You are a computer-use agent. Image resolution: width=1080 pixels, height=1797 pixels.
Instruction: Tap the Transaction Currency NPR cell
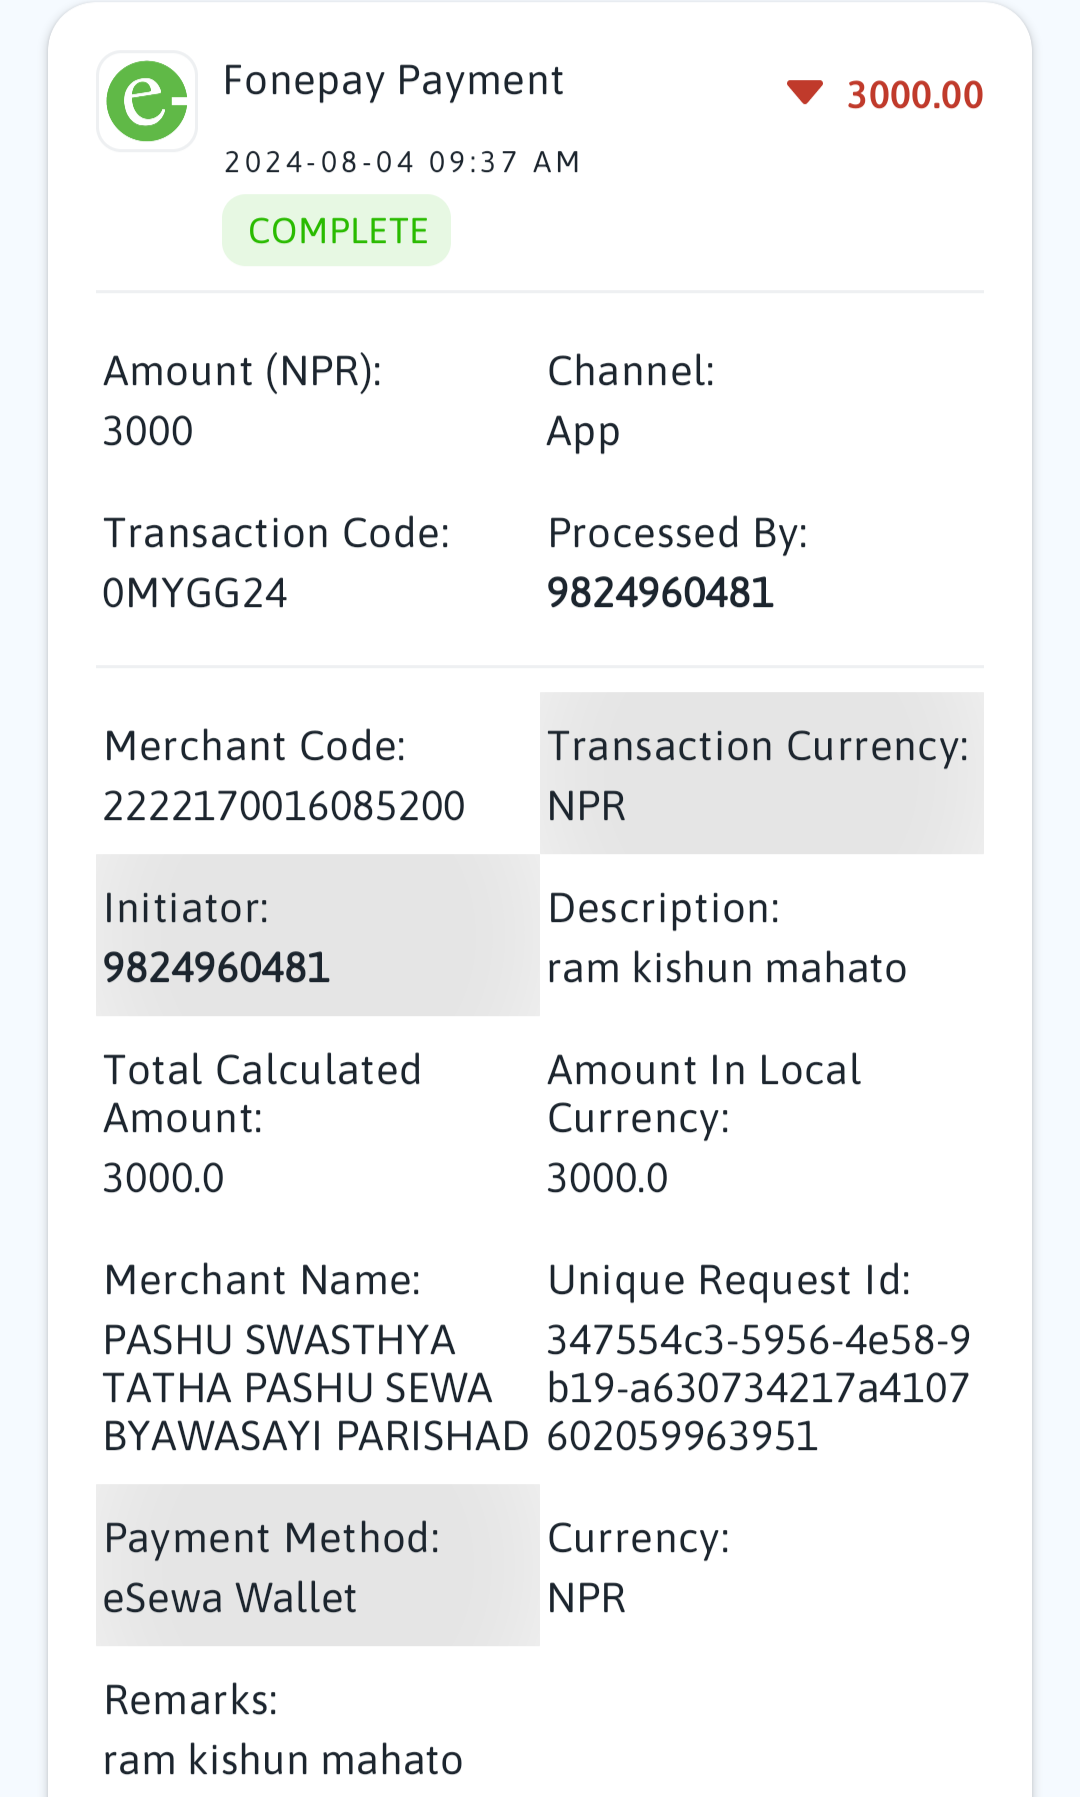point(762,773)
